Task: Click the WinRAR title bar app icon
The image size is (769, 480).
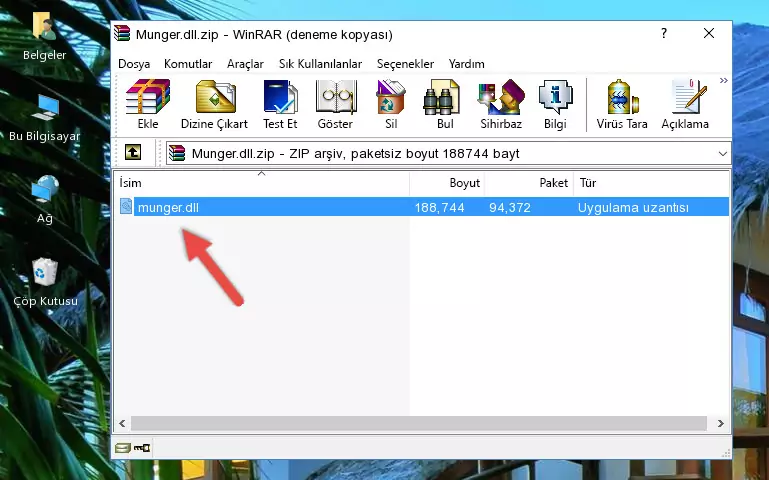Action: click(122, 33)
